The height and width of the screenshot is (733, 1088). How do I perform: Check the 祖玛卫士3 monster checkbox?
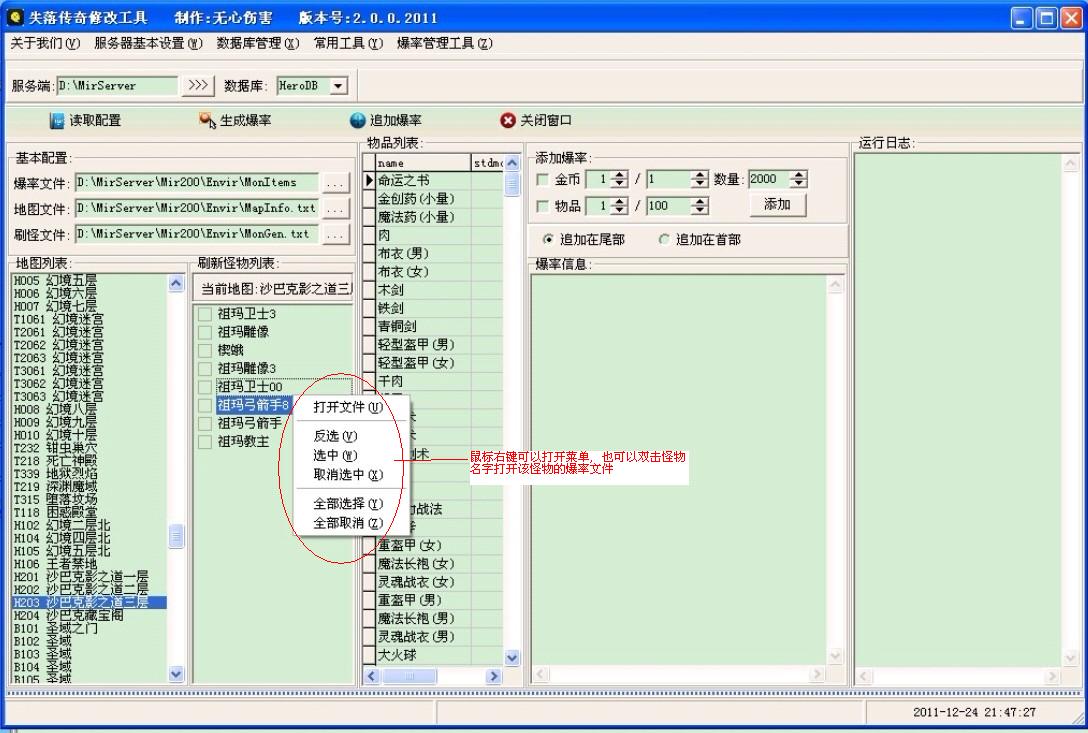pyautogui.click(x=205, y=314)
